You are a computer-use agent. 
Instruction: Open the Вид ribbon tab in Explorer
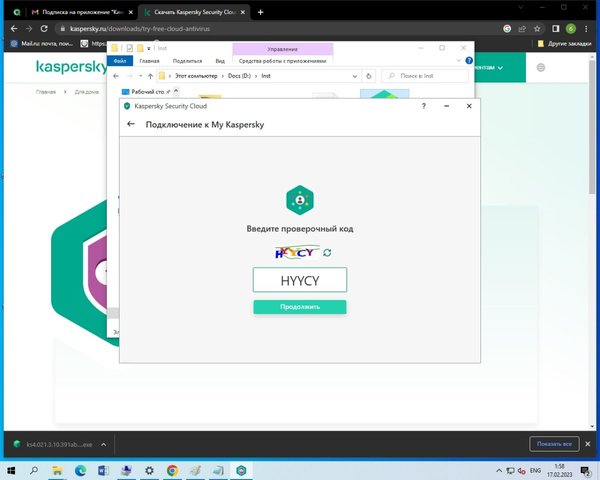(x=220, y=61)
